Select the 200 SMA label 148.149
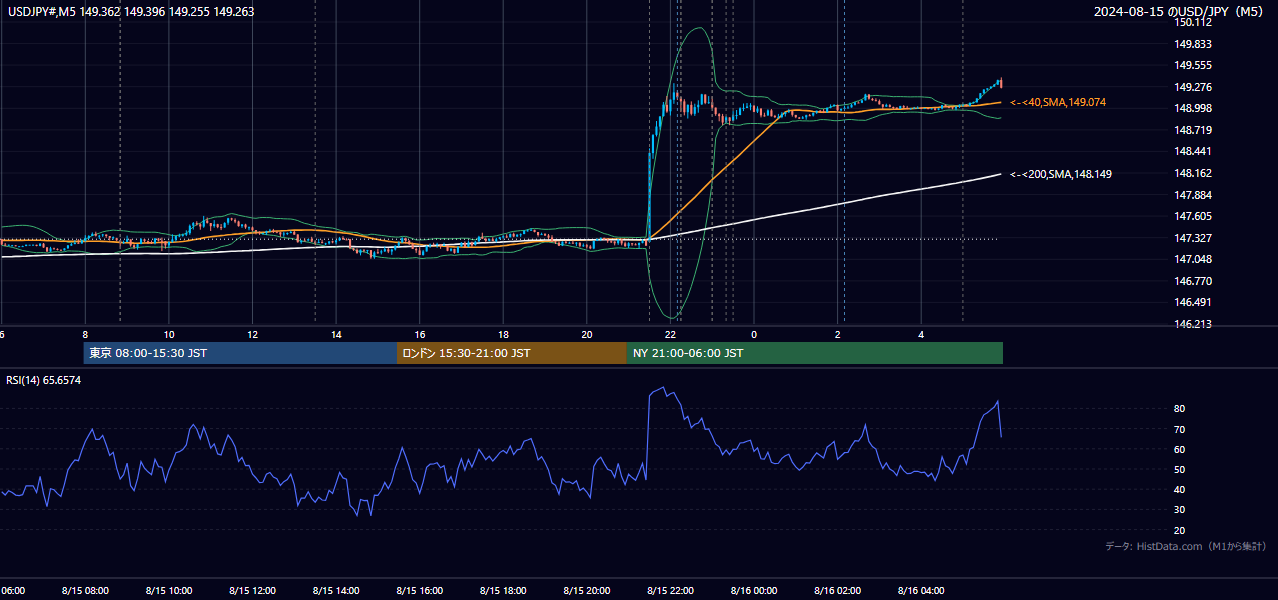This screenshot has width=1278, height=600. (x=1061, y=174)
